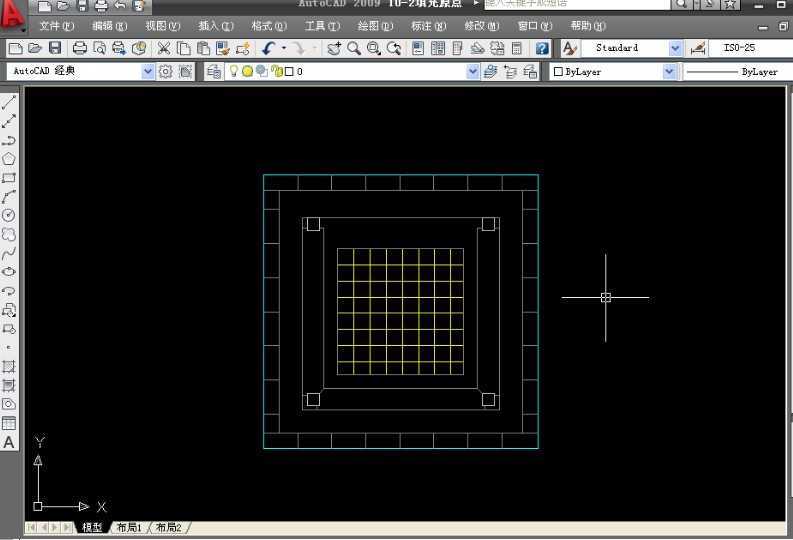The image size is (793, 540).
Task: Open the 视图(V) menu
Action: (x=162, y=26)
